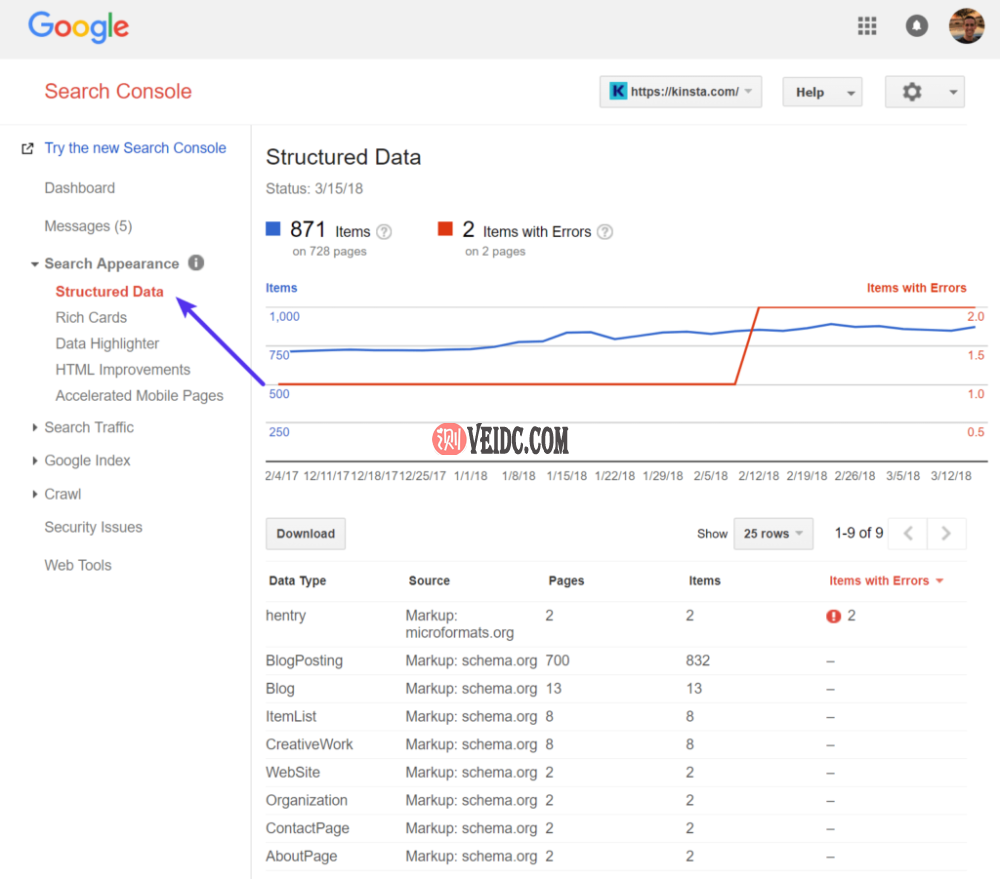Expand the Crawl section

tap(34, 494)
